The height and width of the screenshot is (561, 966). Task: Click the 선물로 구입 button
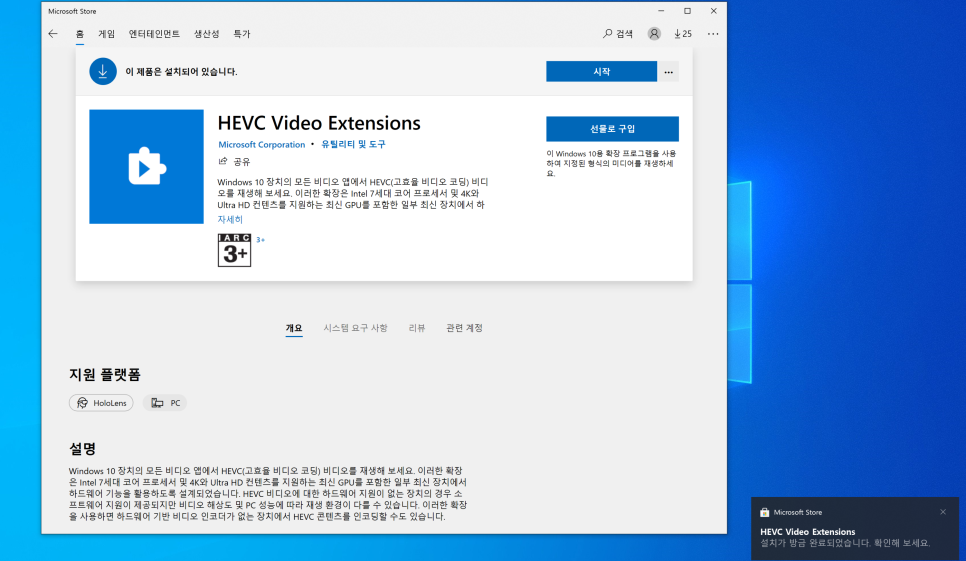pos(612,129)
